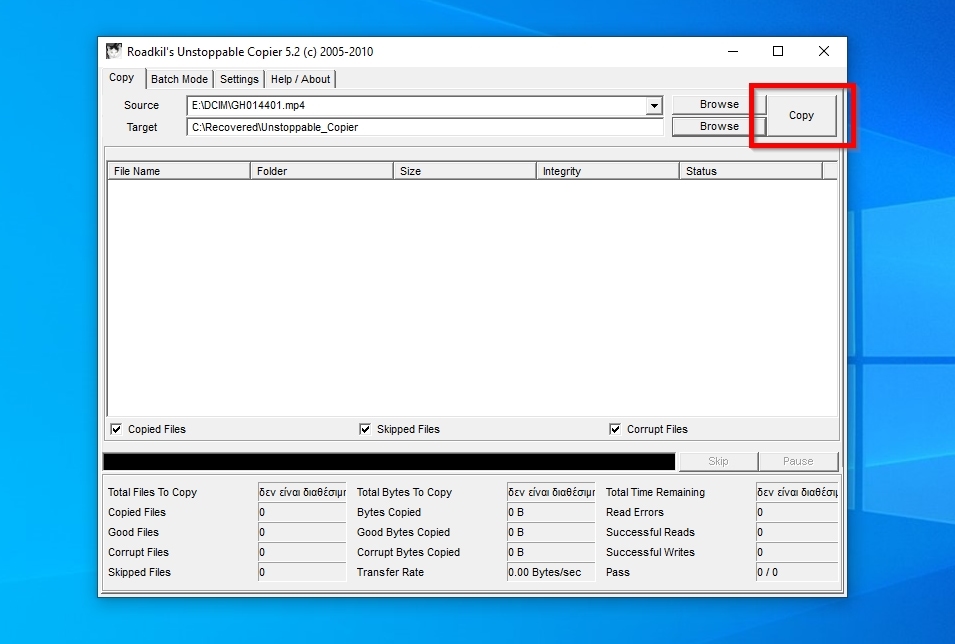The height and width of the screenshot is (644, 955).
Task: Click the Read Errors value
Action: click(x=797, y=512)
